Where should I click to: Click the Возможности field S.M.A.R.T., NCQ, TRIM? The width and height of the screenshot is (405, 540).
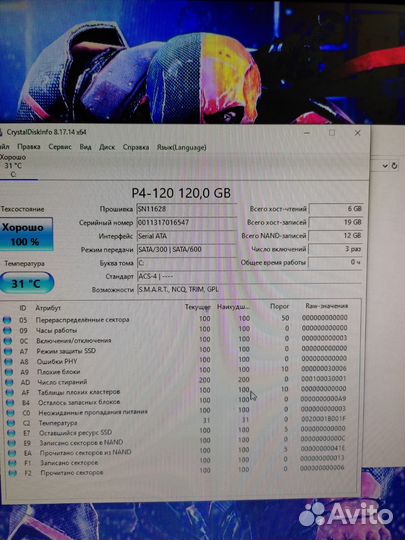[249, 290]
